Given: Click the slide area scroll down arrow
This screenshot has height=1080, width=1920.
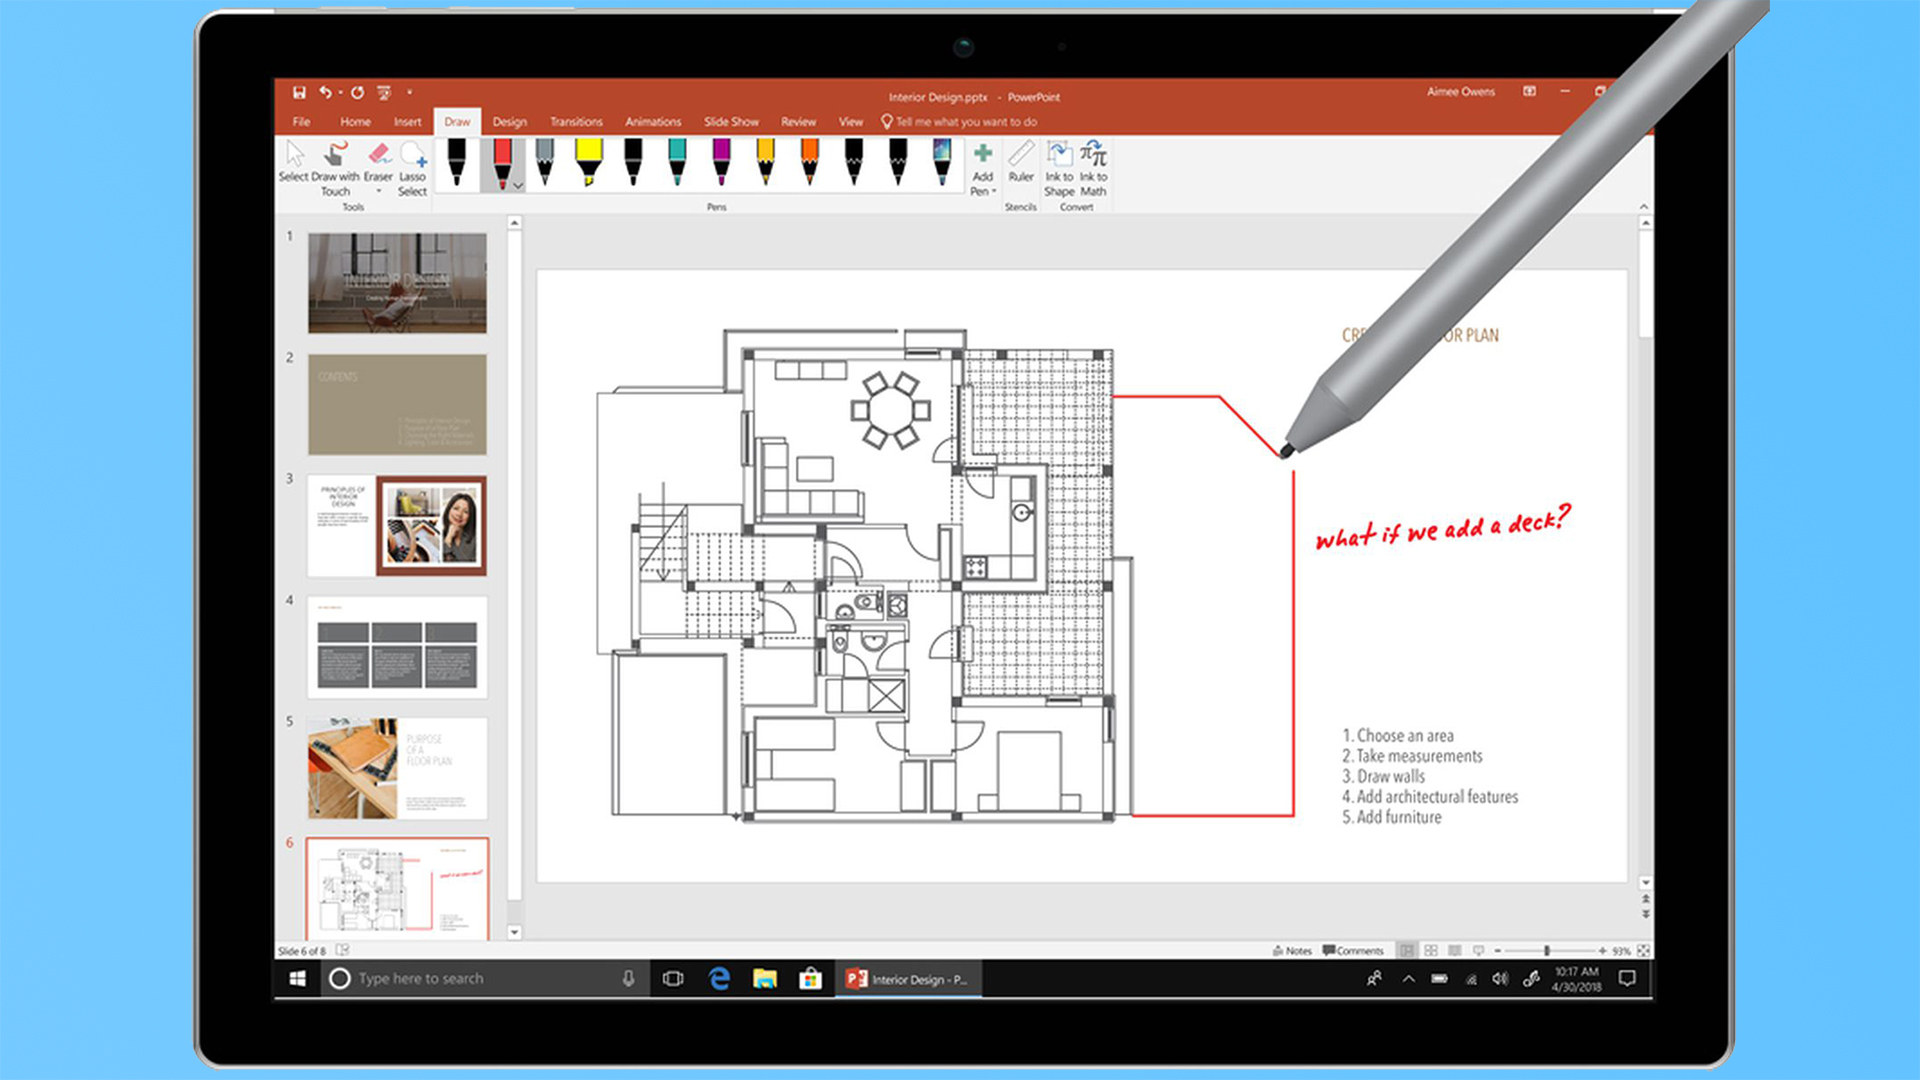Looking at the screenshot, I should click(x=1645, y=883).
